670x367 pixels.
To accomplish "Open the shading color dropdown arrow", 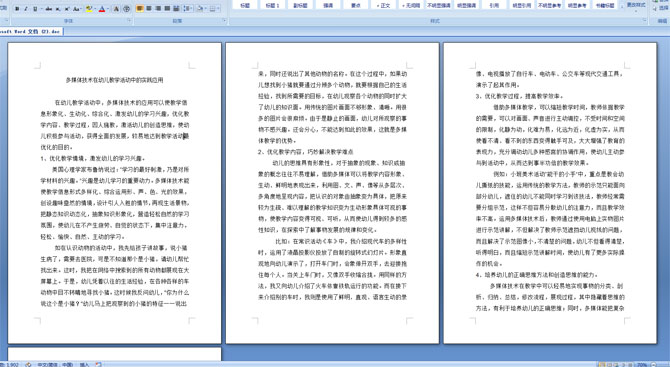I will (x=206, y=9).
